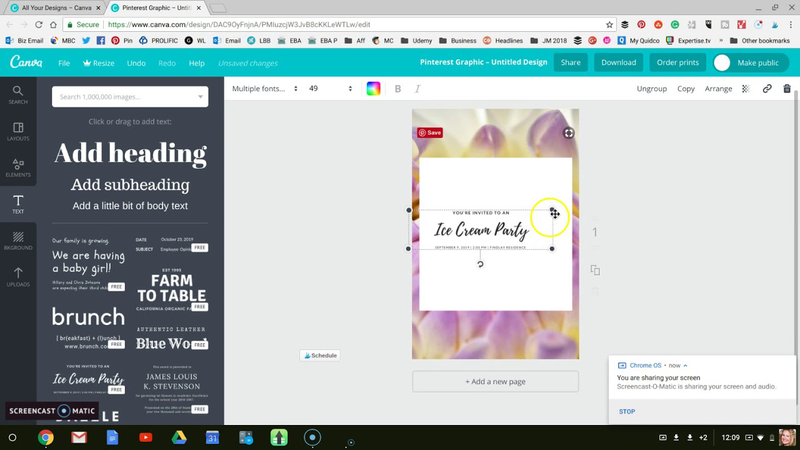This screenshot has height=450, width=800.
Task: Open the Resize menu
Action: [100, 63]
